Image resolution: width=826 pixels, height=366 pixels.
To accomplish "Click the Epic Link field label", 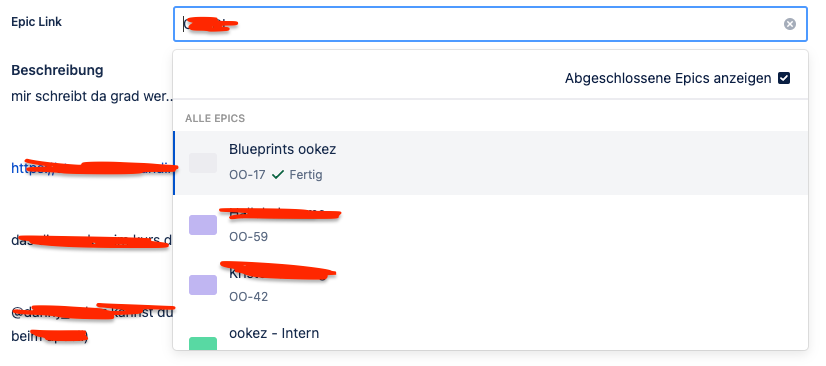I will (x=36, y=22).
